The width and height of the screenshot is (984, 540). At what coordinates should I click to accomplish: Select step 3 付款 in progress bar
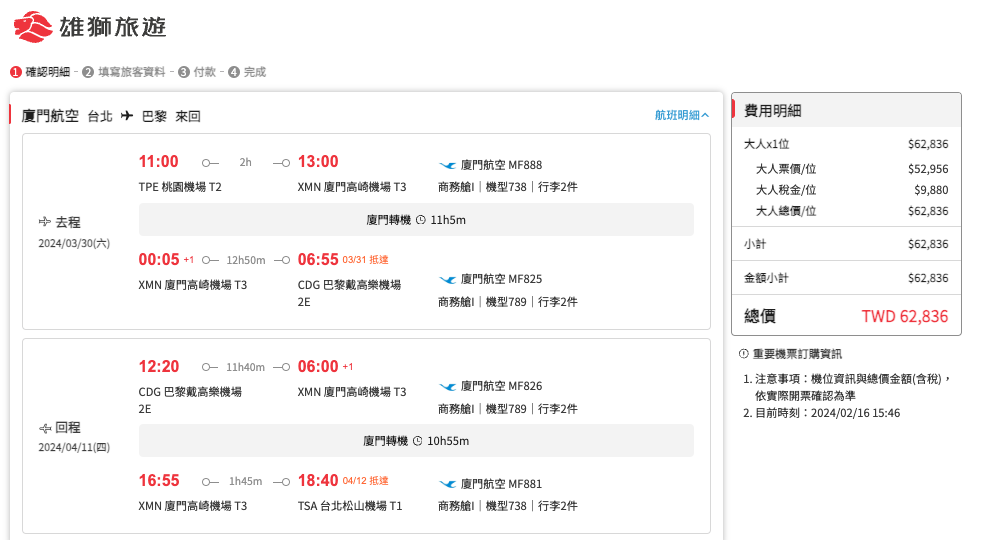197,72
